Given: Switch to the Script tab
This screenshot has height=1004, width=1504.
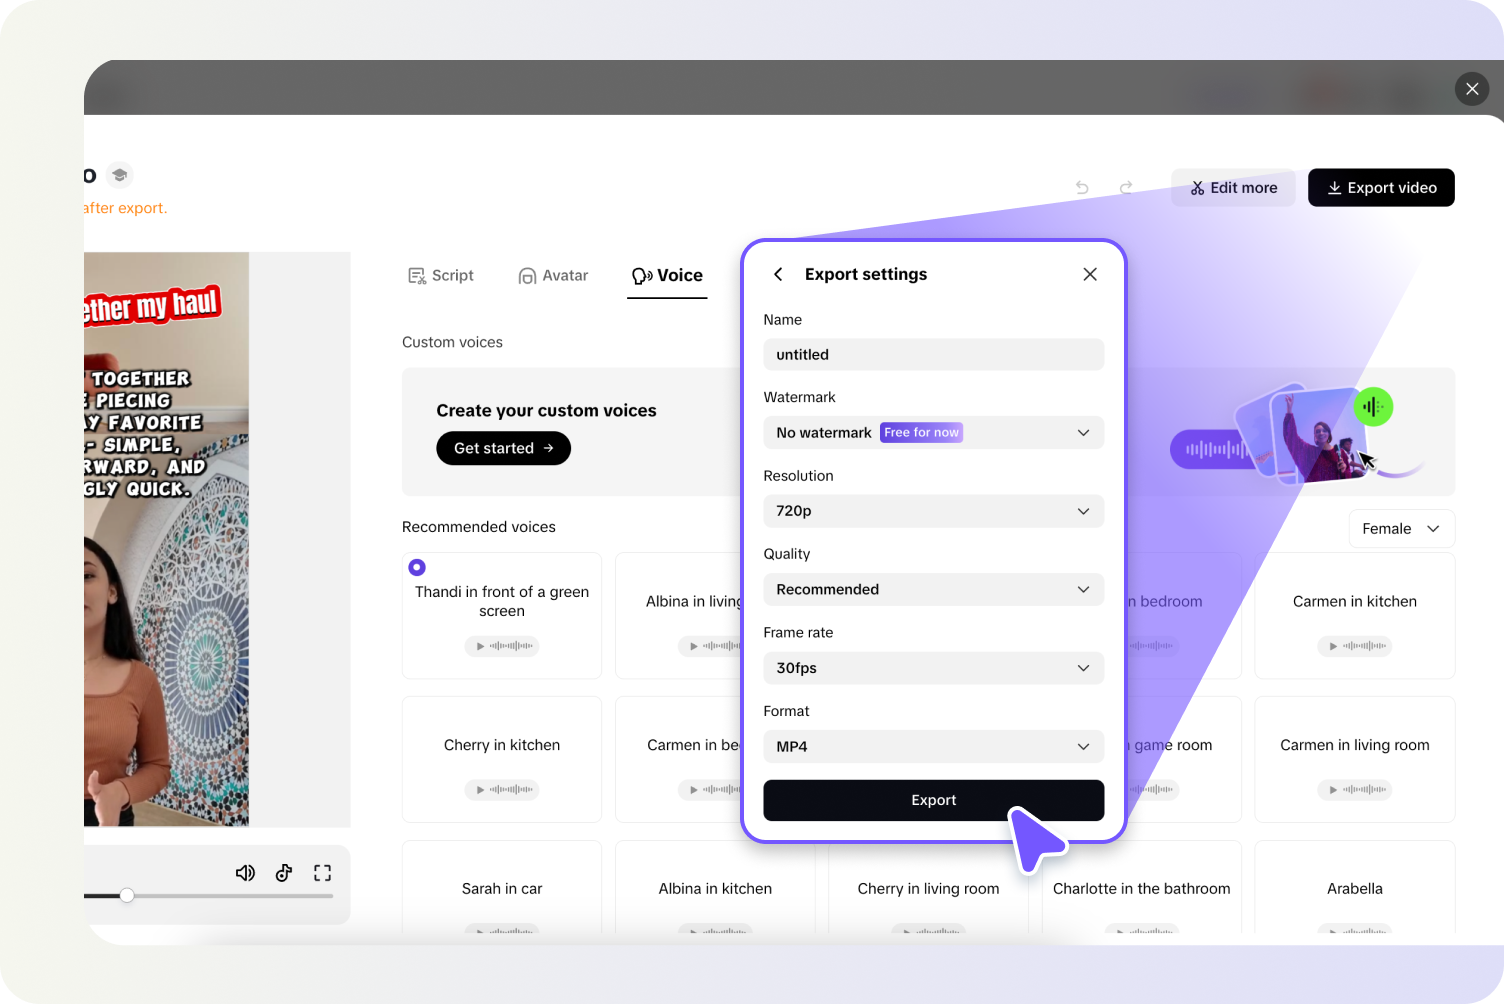Looking at the screenshot, I should (441, 275).
